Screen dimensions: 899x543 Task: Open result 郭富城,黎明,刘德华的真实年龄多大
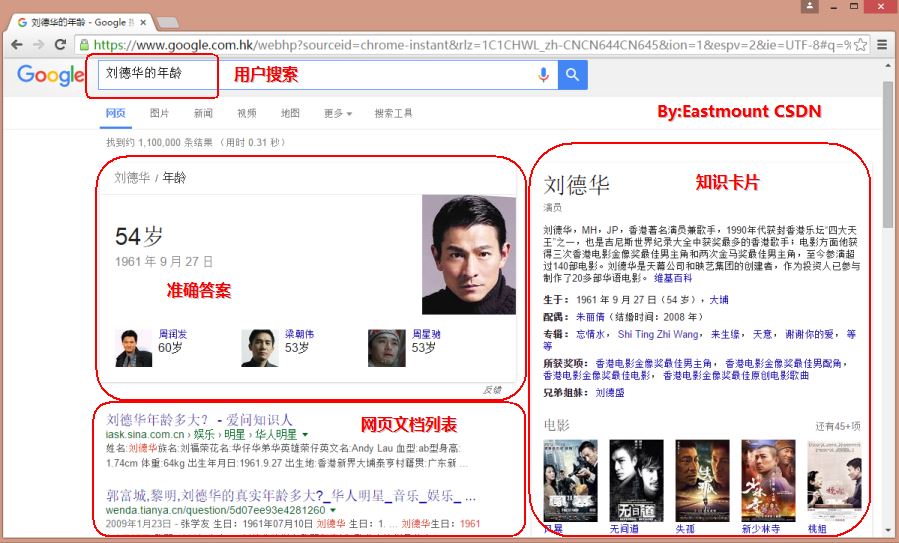(291, 495)
